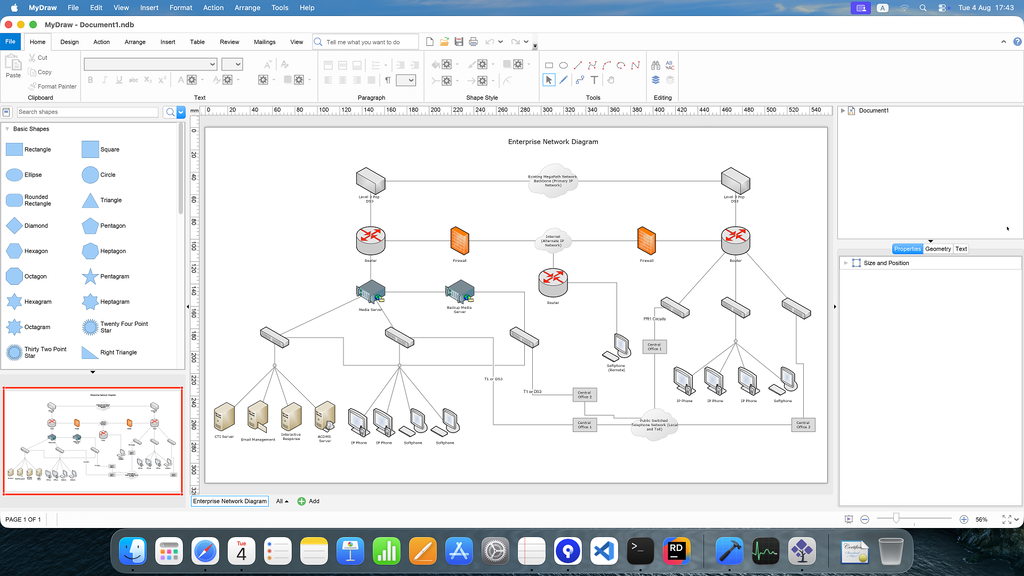Click the Find binoculars icon
Viewport: 1024px width, 576px height.
[656, 65]
